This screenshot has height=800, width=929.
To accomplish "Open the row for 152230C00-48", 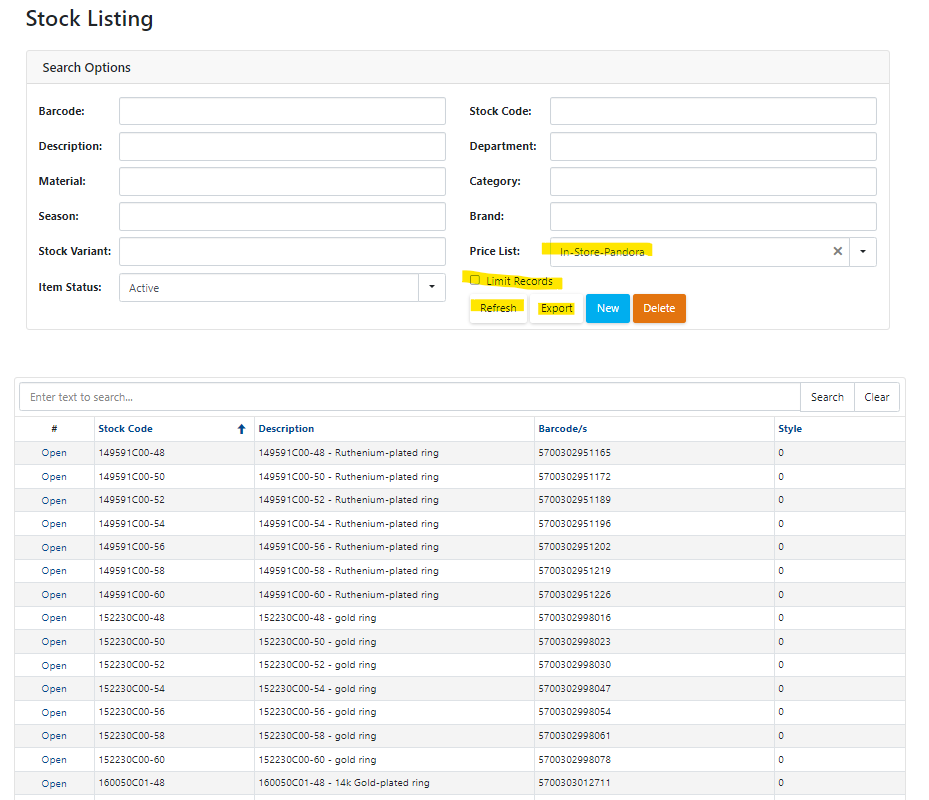I will (54, 617).
